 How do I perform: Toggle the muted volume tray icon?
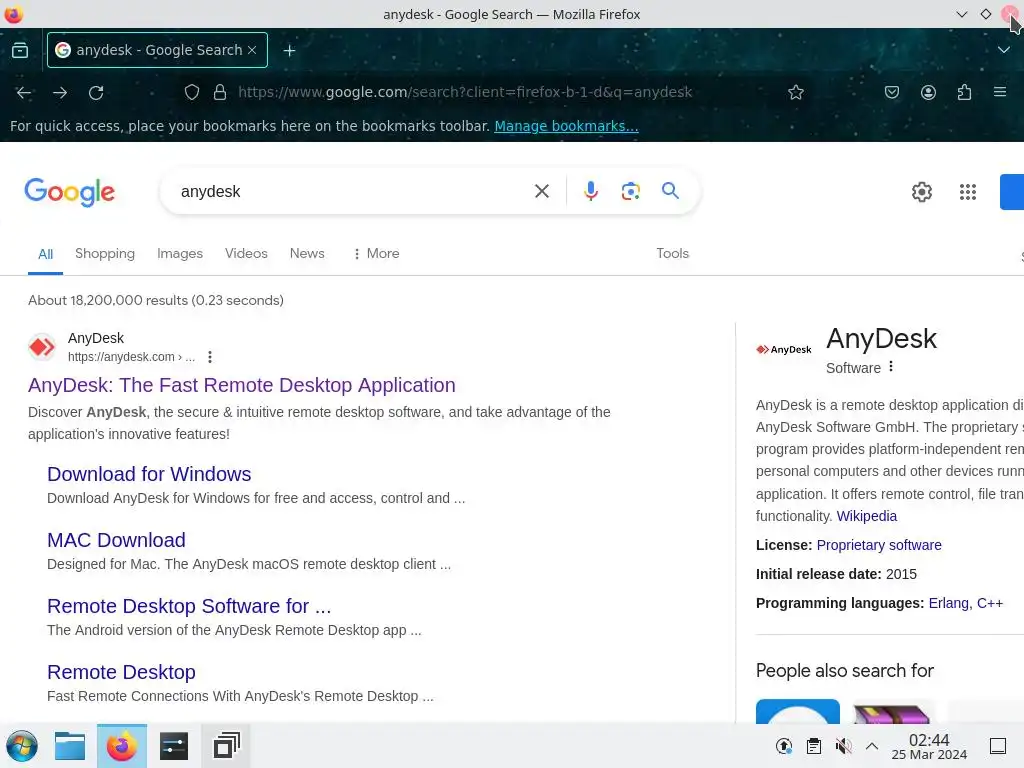[x=843, y=746]
